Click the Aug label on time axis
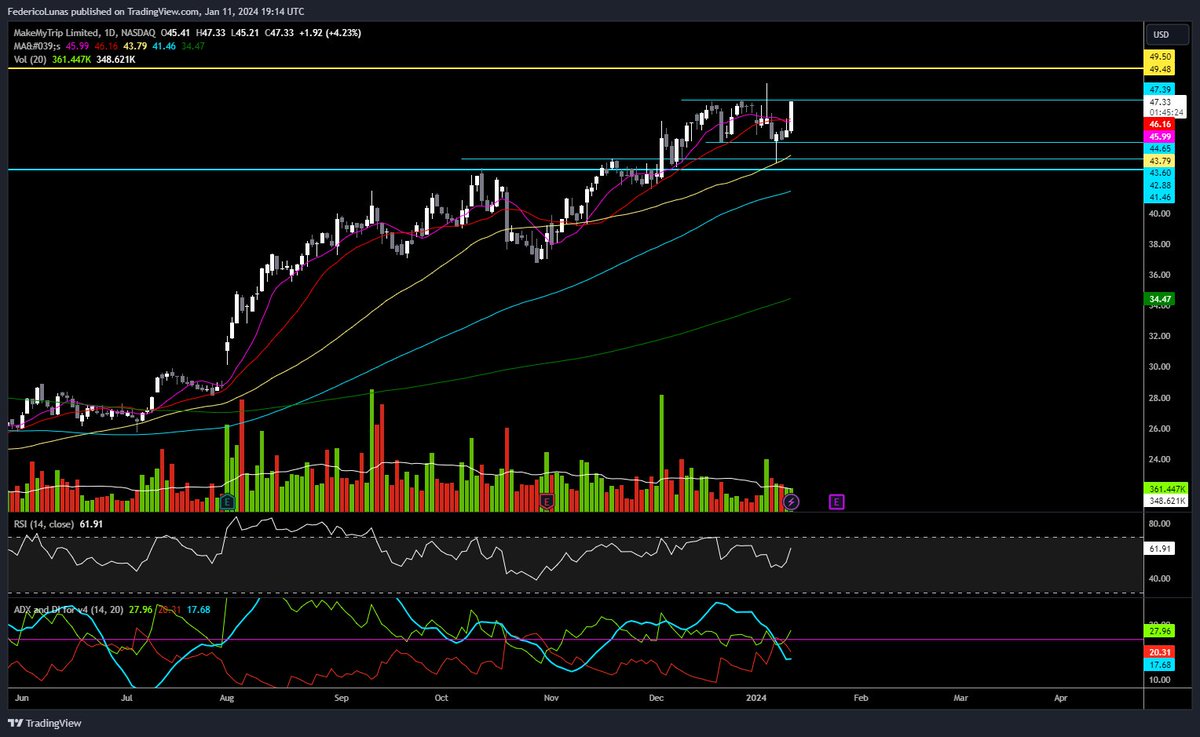 (x=227, y=699)
